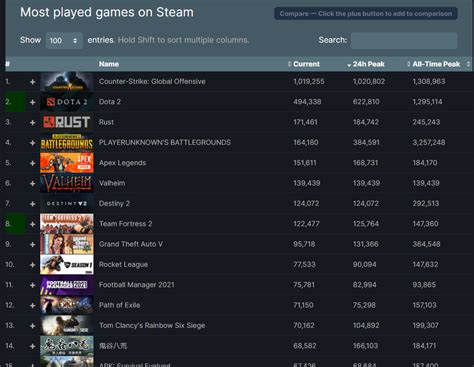Image resolution: width=474 pixels, height=367 pixels.
Task: Open Tom Clancy's Rainbow Six Siege link
Action: point(152,326)
